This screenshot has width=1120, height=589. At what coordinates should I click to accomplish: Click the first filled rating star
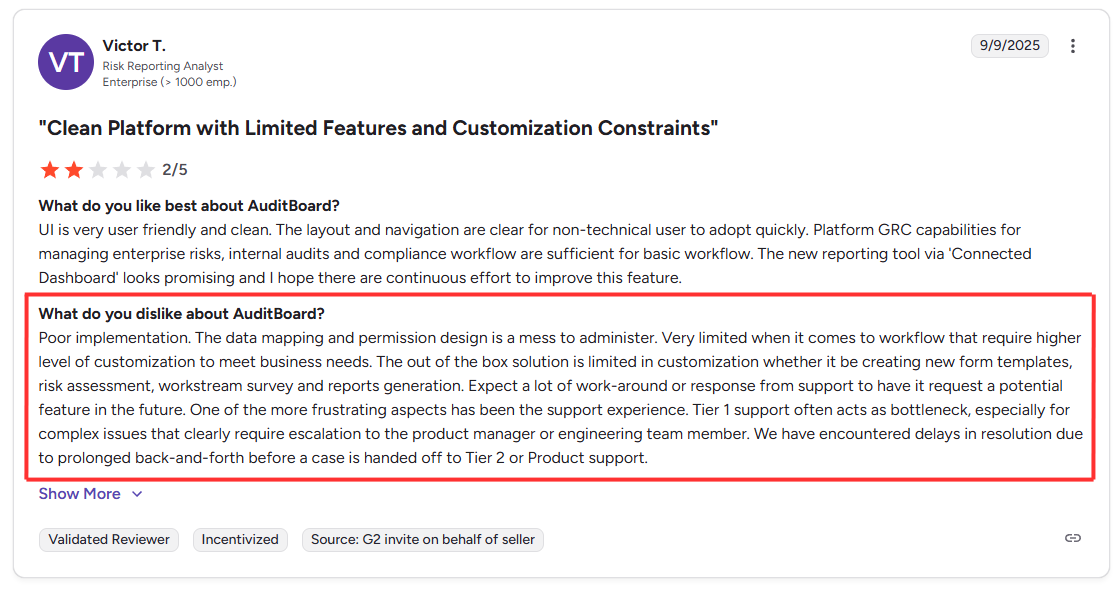[x=49, y=169]
